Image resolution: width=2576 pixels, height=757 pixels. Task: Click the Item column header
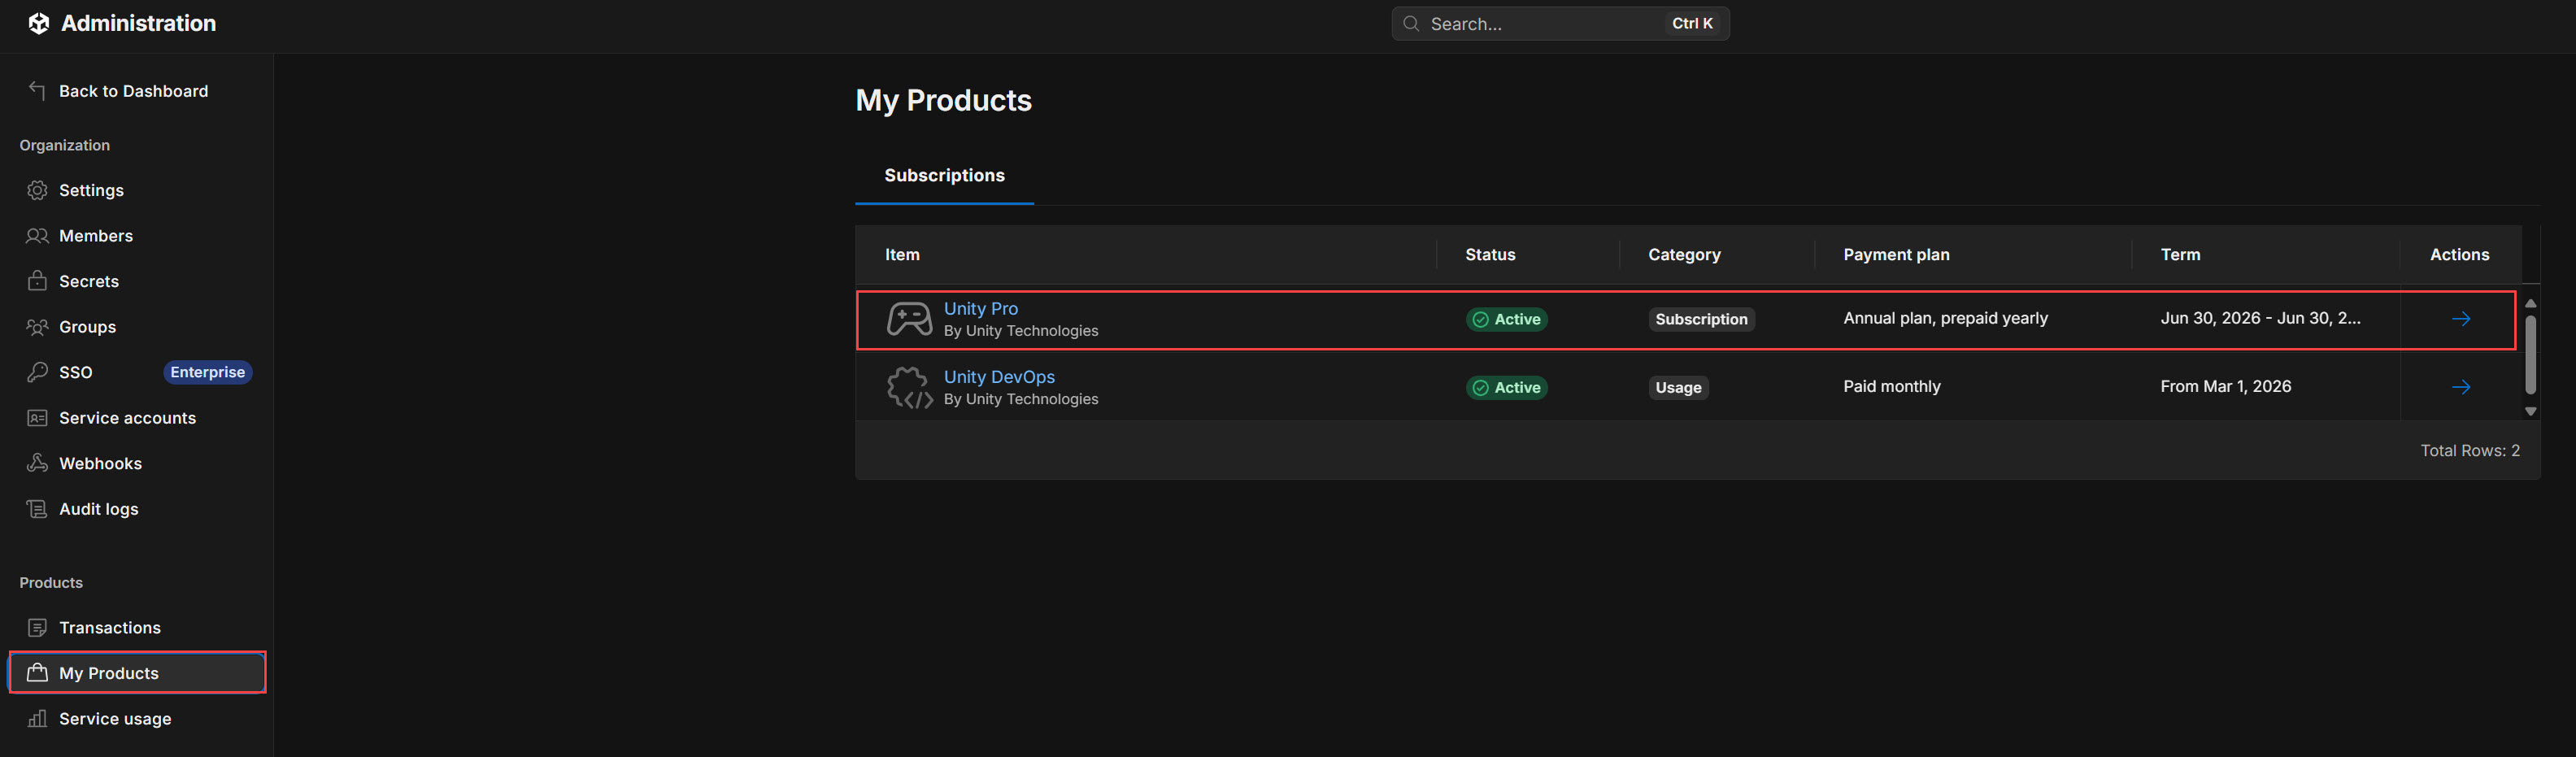[x=902, y=255]
